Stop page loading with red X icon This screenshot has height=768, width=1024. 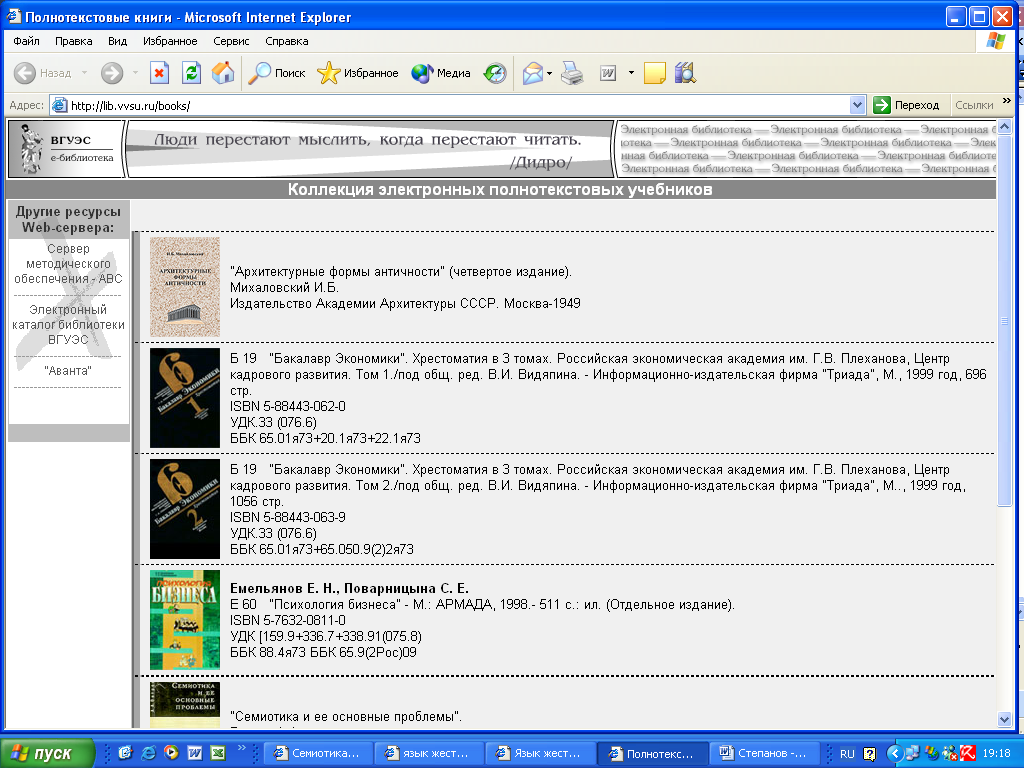[159, 73]
